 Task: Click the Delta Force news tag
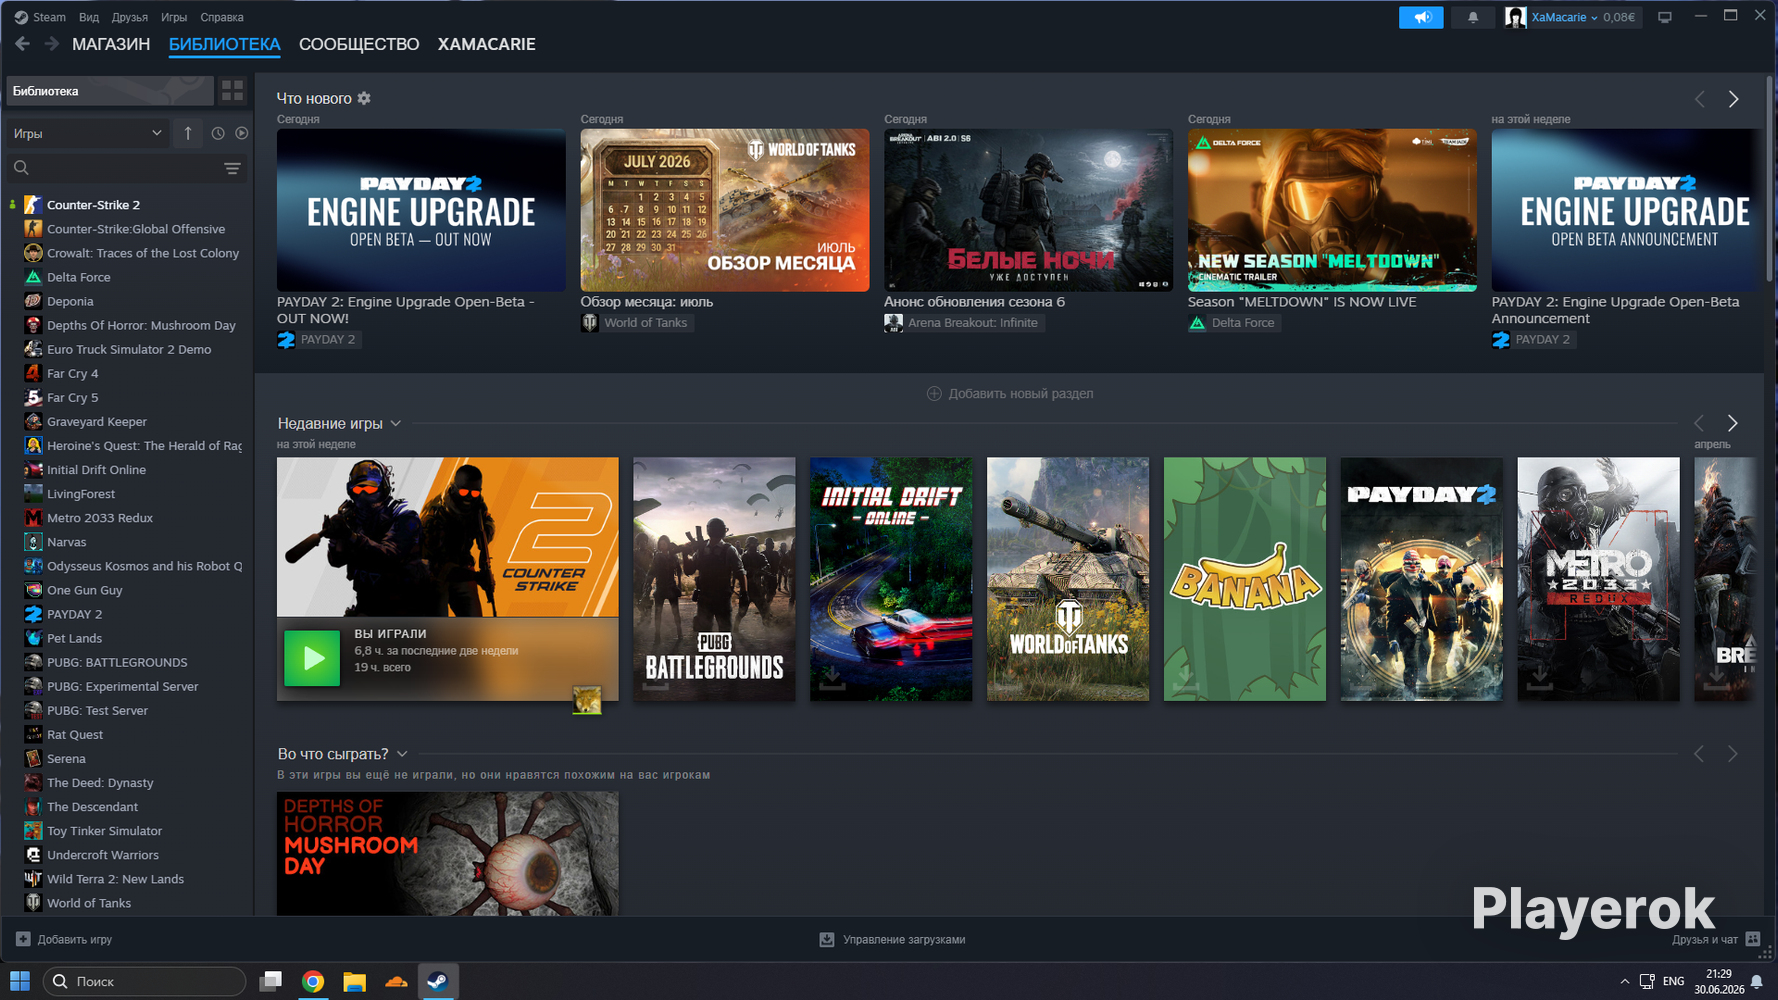(1234, 323)
